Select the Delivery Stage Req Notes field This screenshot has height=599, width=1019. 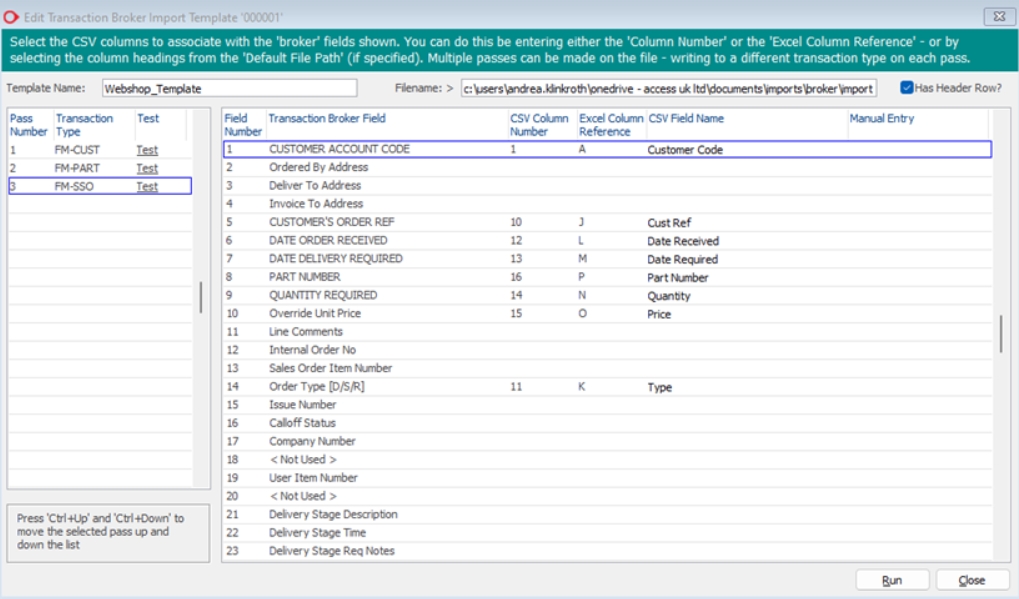point(608,550)
